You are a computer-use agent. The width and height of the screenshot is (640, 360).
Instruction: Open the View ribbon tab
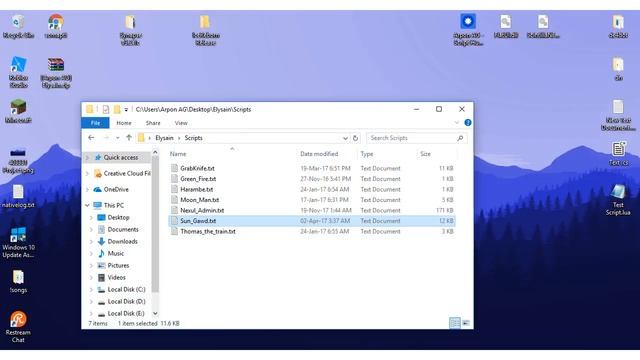point(181,123)
